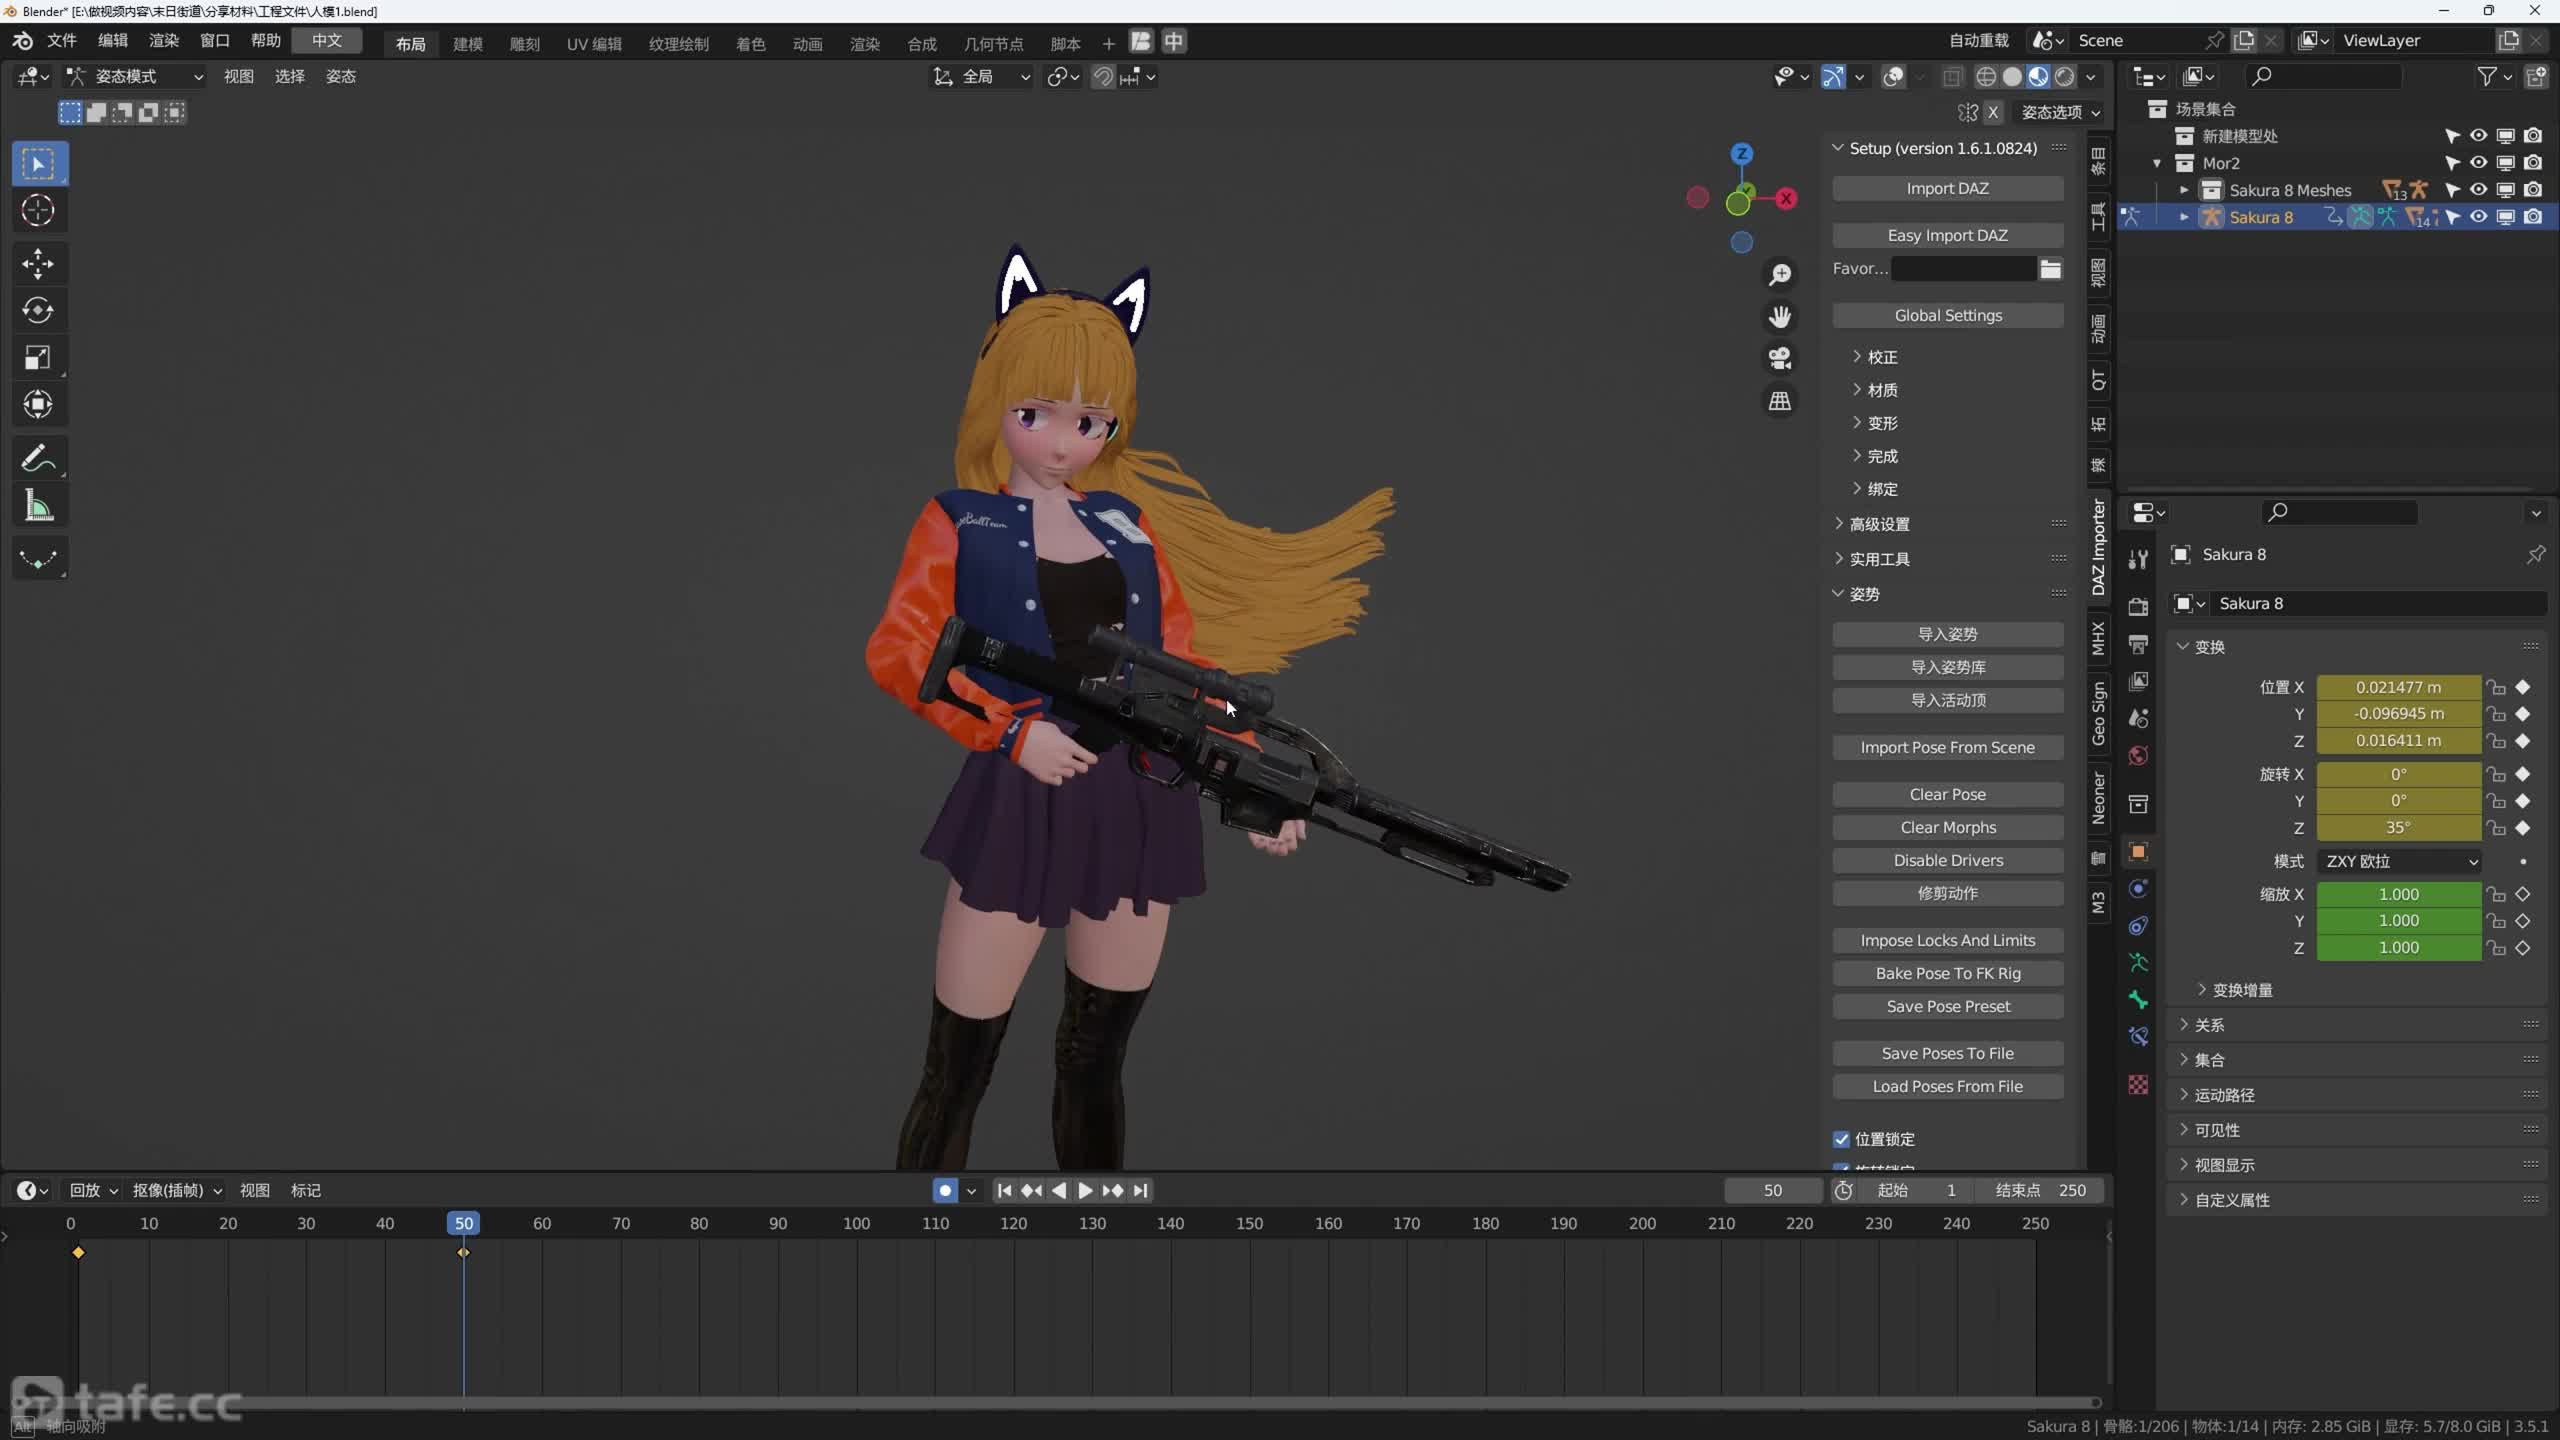Expand Sakura 8 Meshes tree item

pos(2184,190)
